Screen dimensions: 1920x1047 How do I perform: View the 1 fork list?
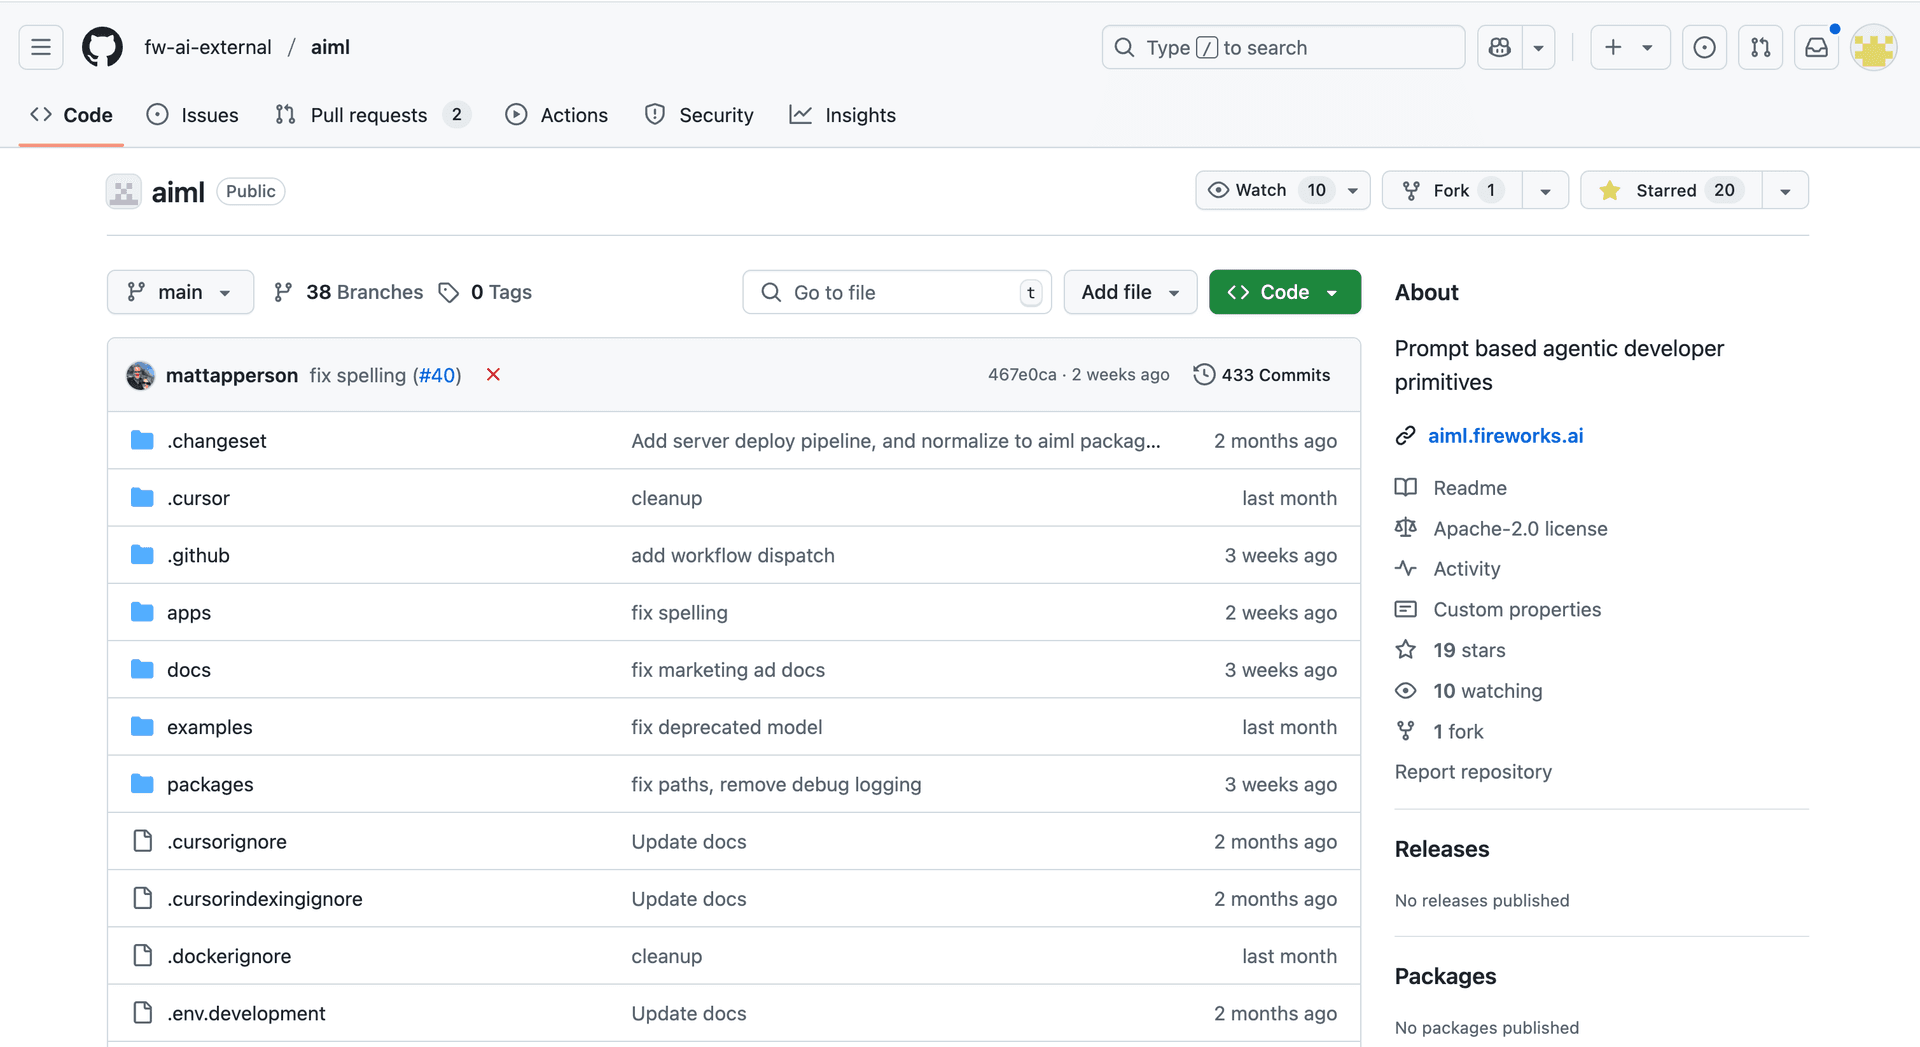point(1458,732)
